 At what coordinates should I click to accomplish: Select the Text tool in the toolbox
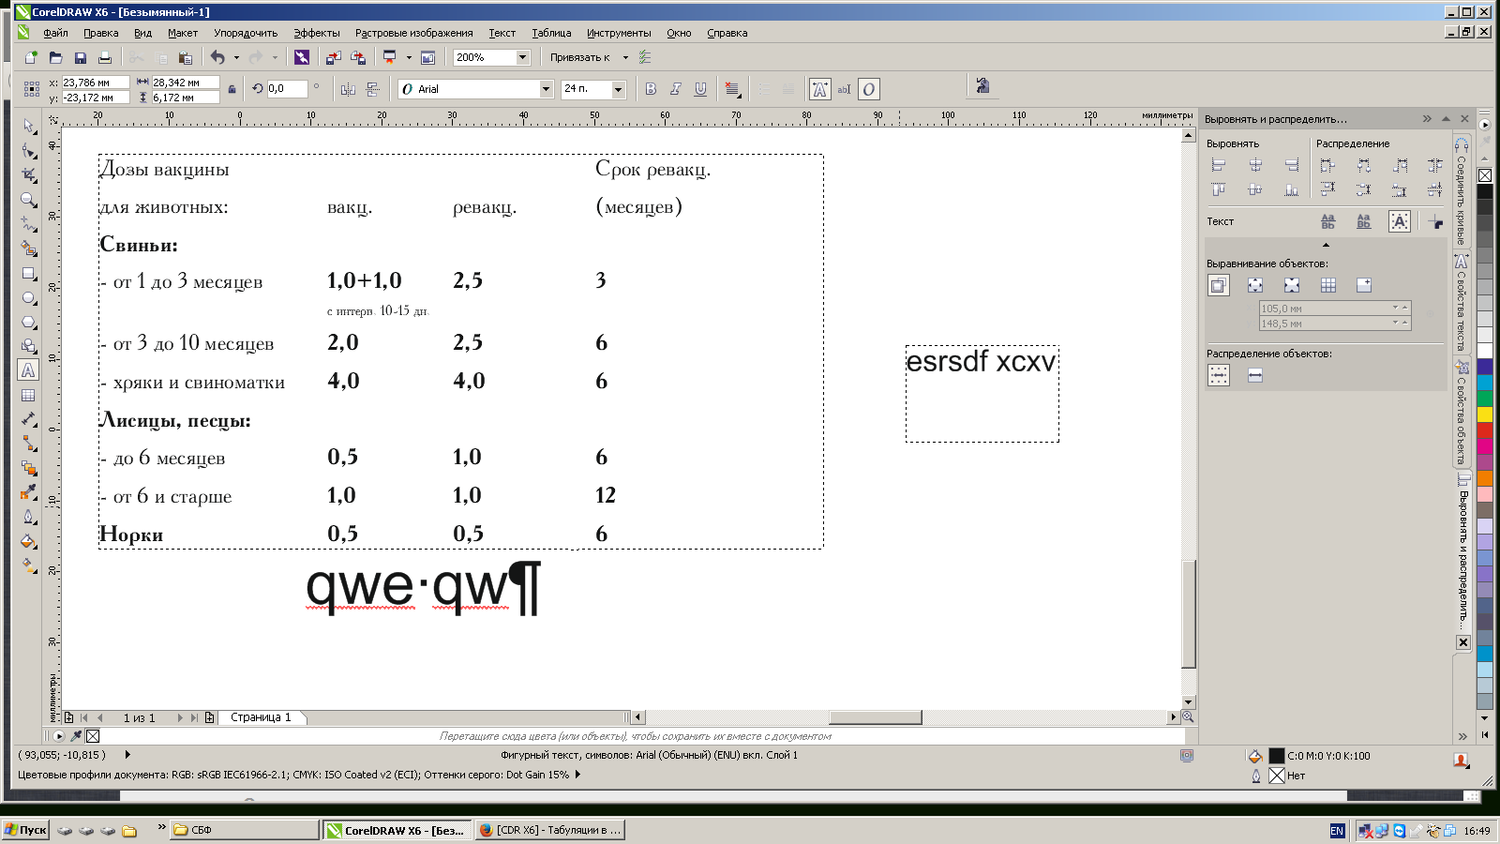click(28, 371)
